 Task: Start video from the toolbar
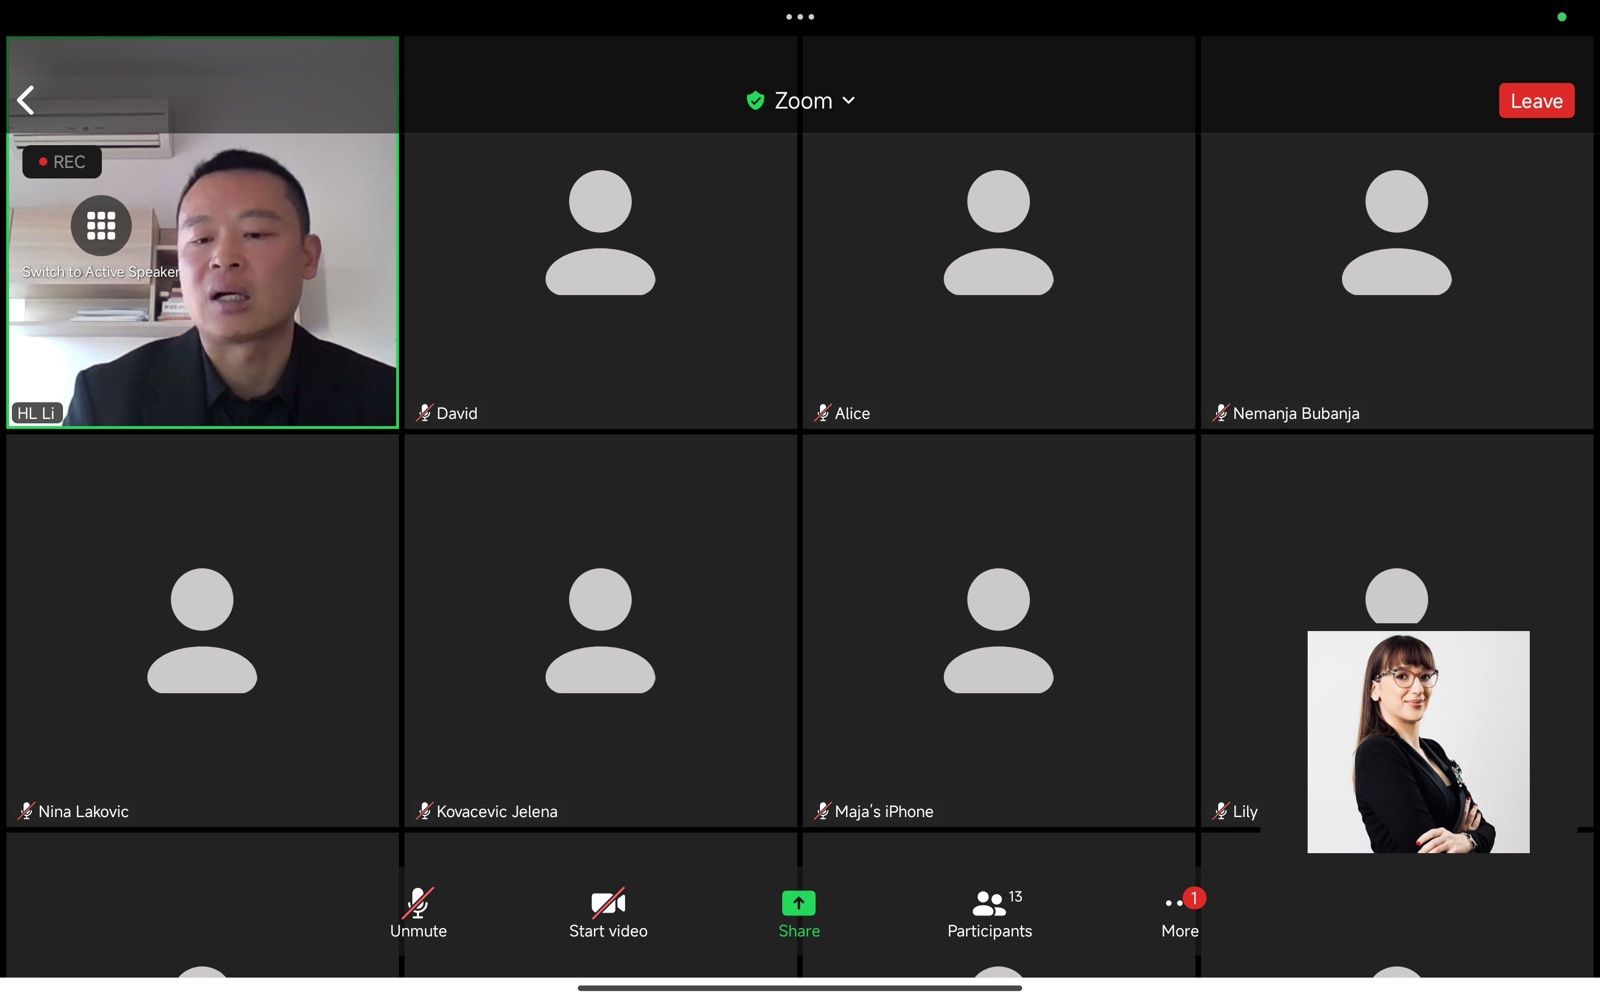608,912
